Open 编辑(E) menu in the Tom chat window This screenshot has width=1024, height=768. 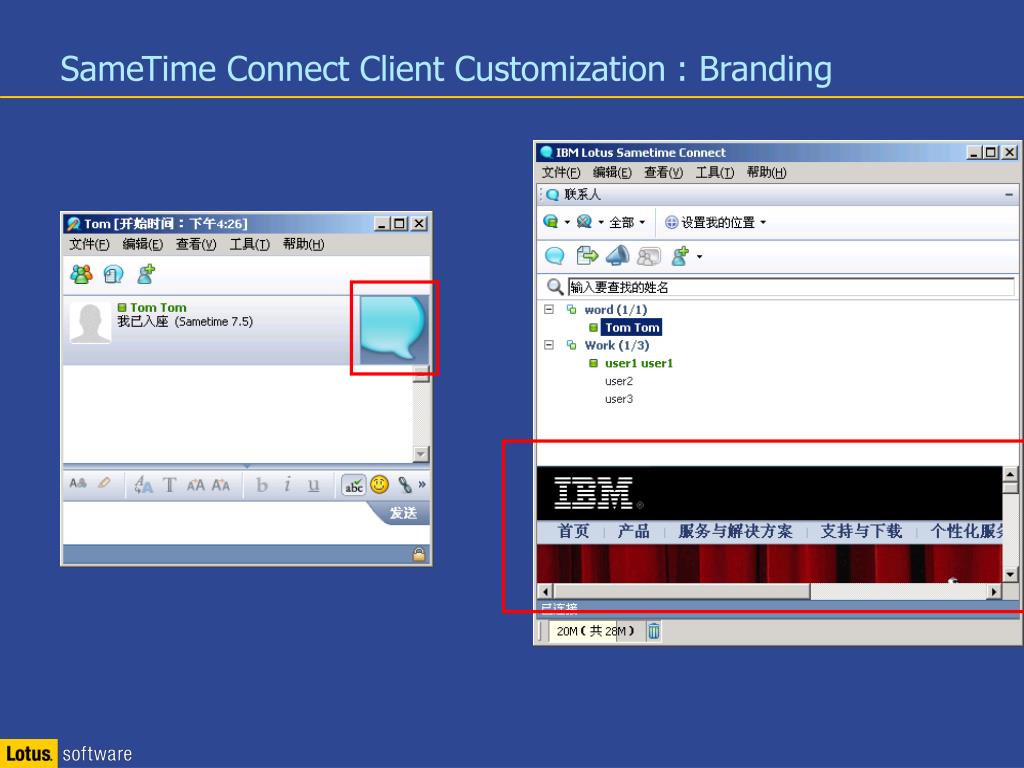(x=142, y=244)
